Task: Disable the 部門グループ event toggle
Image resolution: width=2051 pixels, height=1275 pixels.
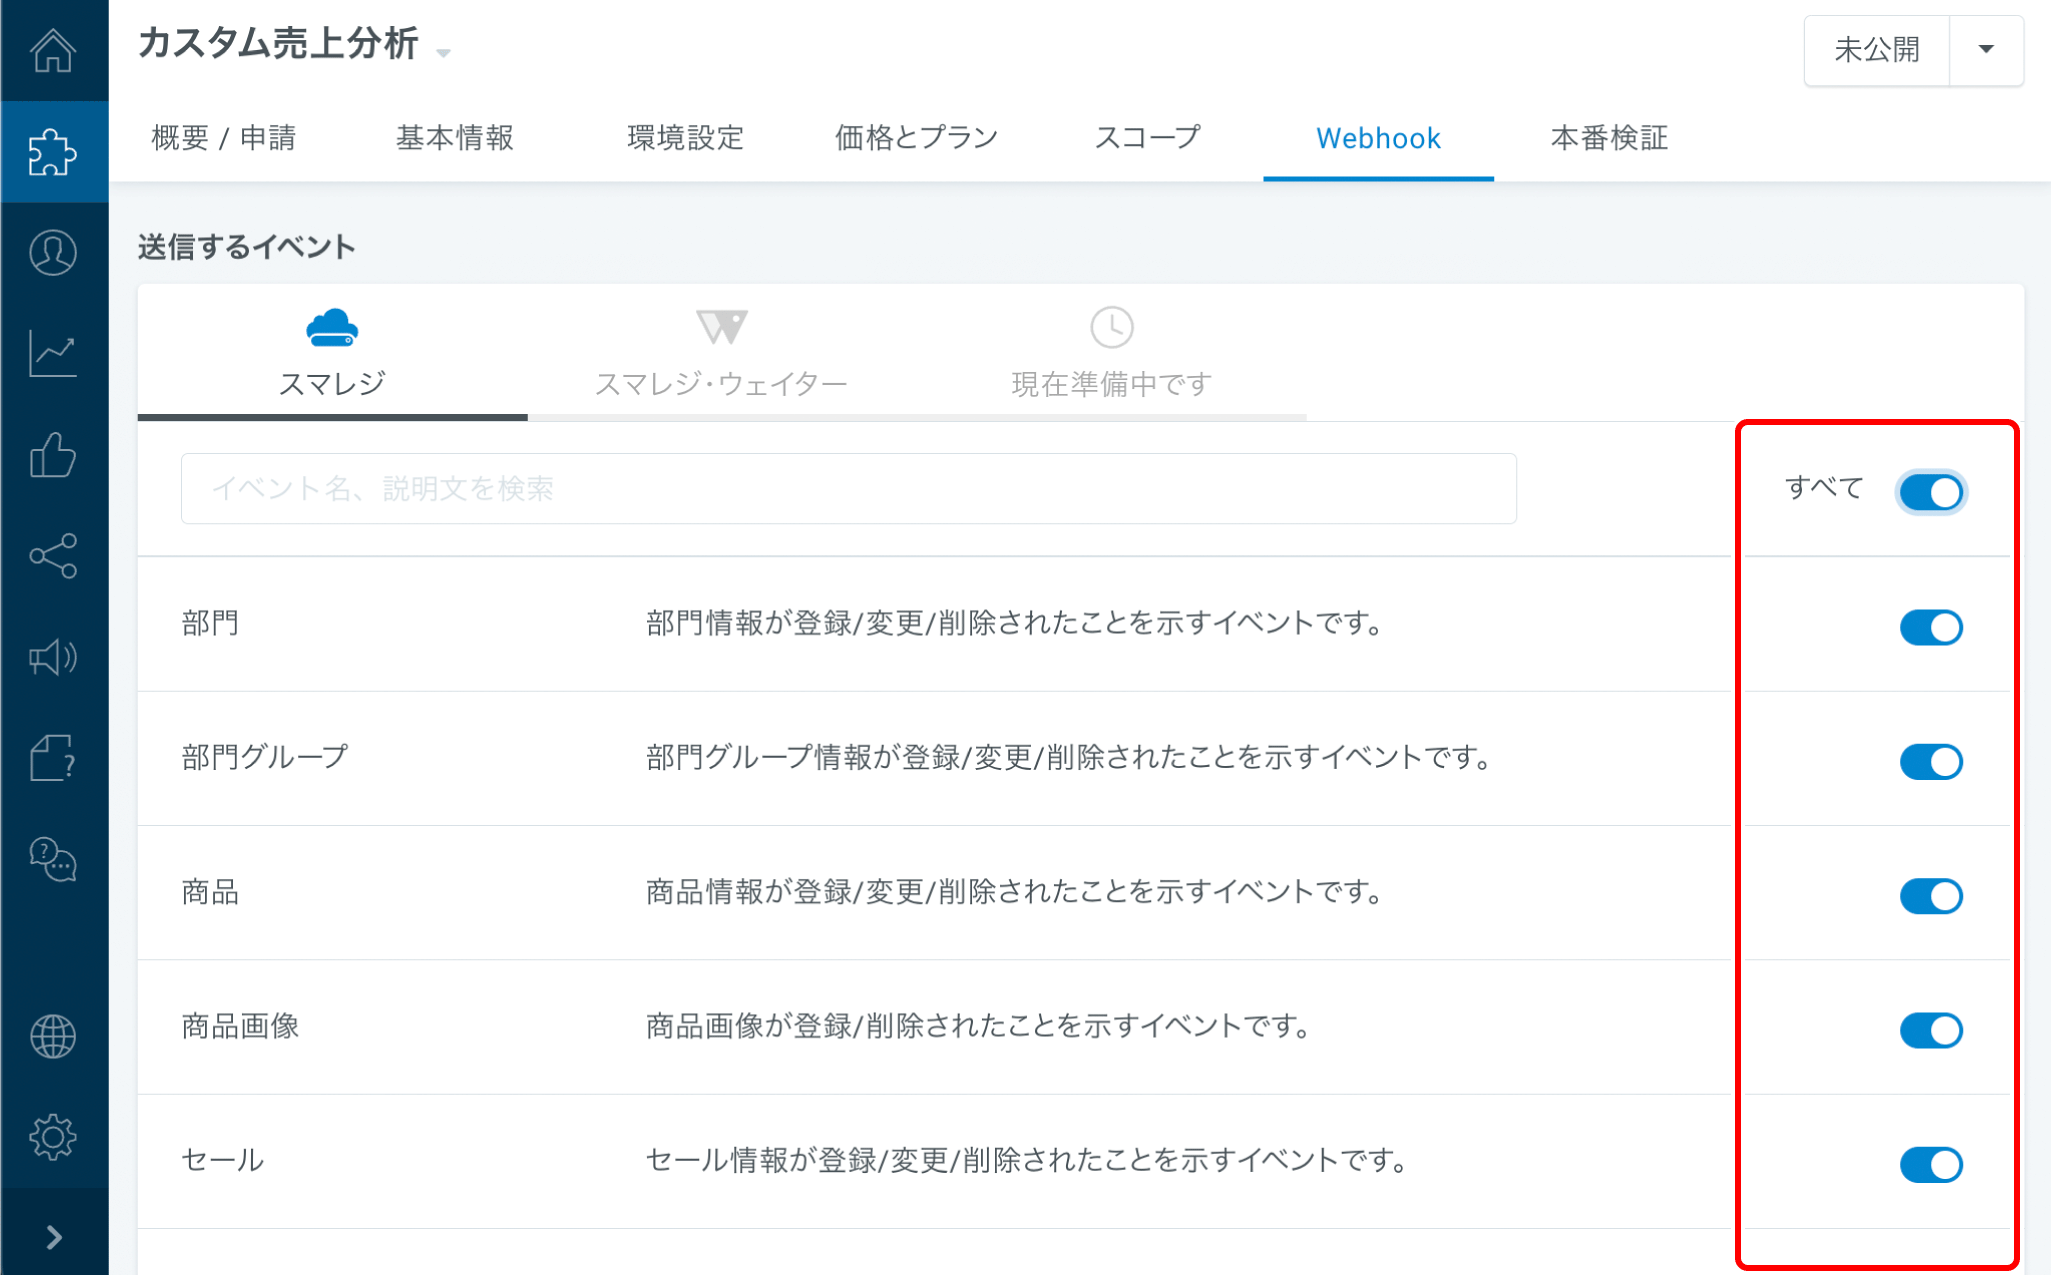Action: click(x=1930, y=762)
